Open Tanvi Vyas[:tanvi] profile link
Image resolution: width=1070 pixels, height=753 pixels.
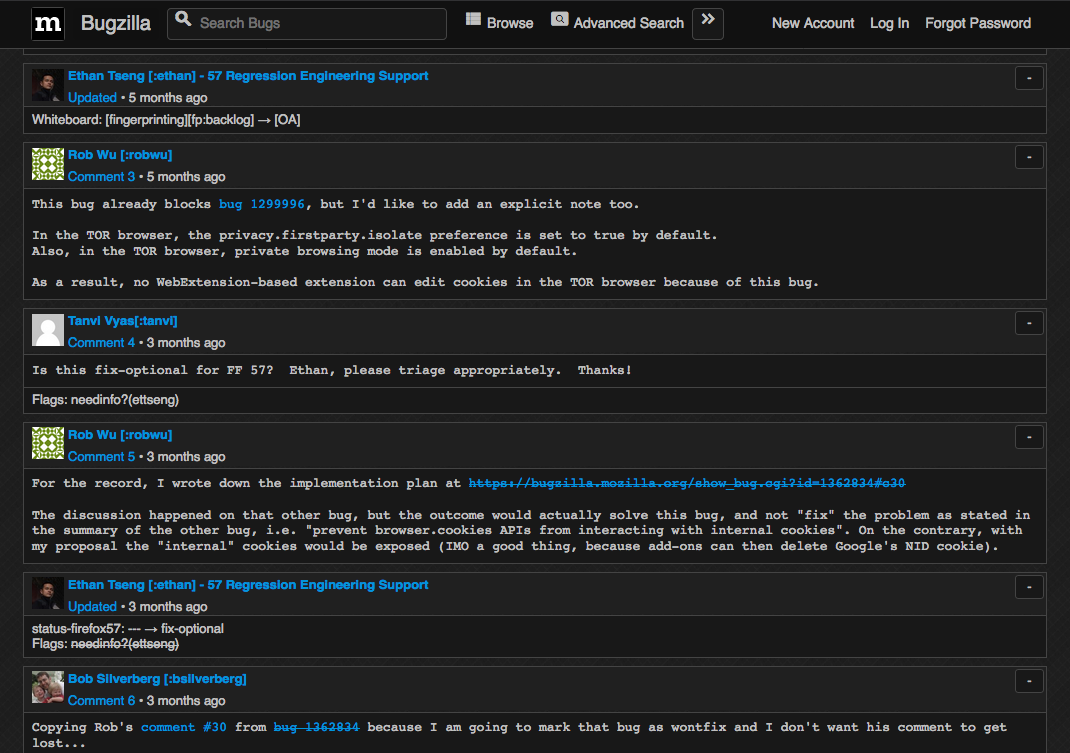coord(122,321)
